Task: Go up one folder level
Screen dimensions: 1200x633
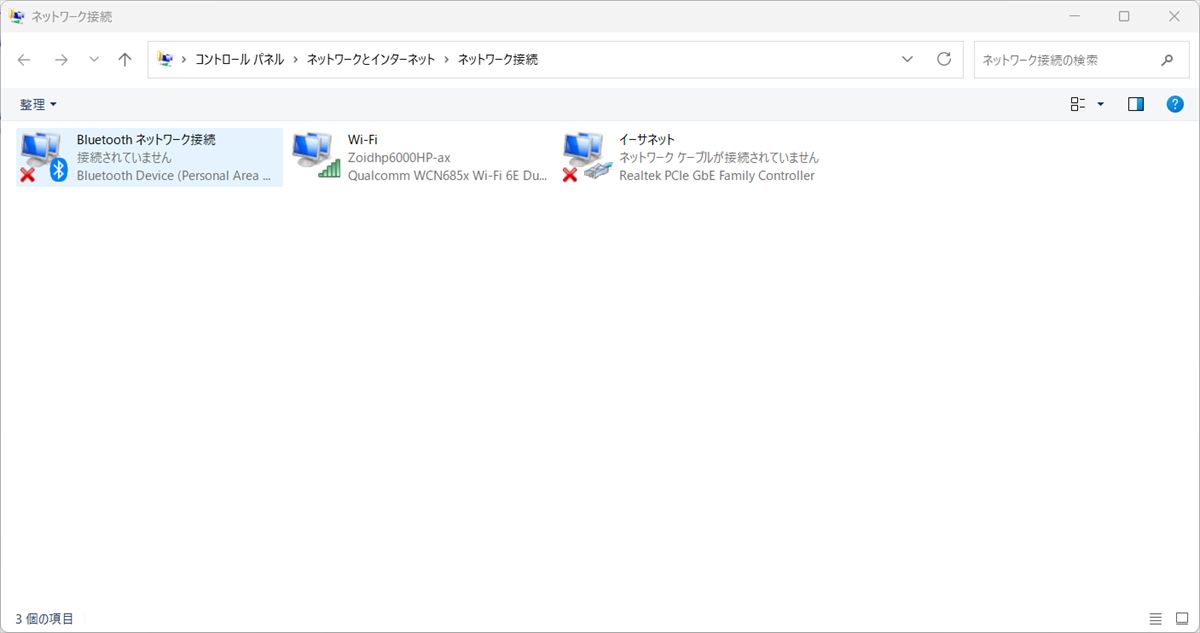Action: tap(125, 60)
